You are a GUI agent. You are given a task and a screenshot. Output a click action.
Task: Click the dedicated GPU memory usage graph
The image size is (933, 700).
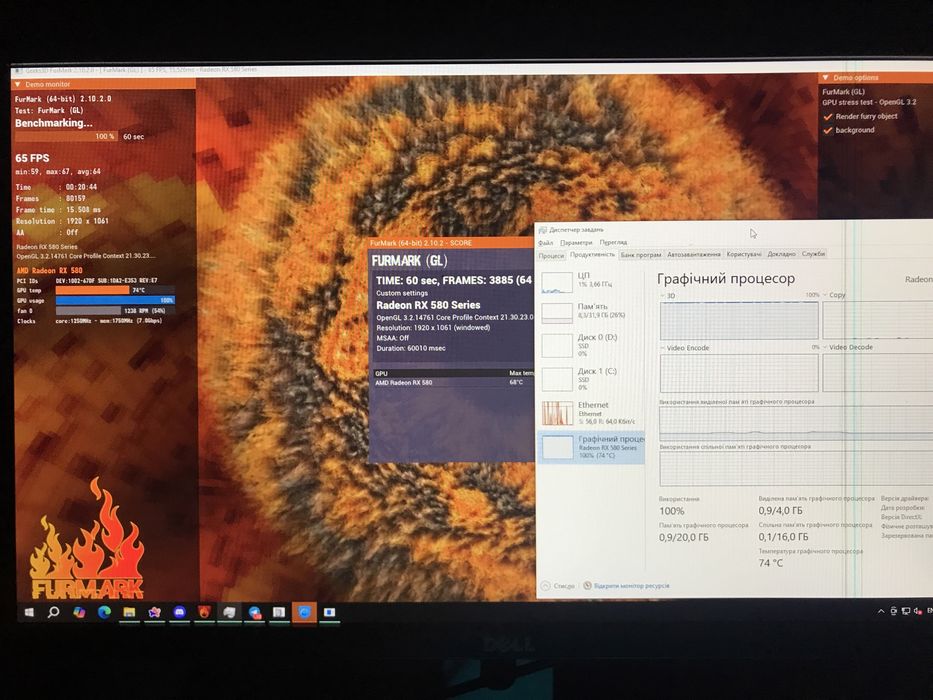tap(796, 424)
